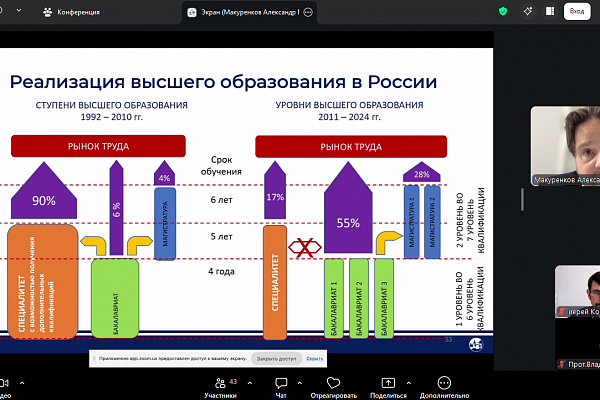Check the green encryption shield icon
Image resolution: width=600 pixels, height=400 pixels.
pos(503,11)
